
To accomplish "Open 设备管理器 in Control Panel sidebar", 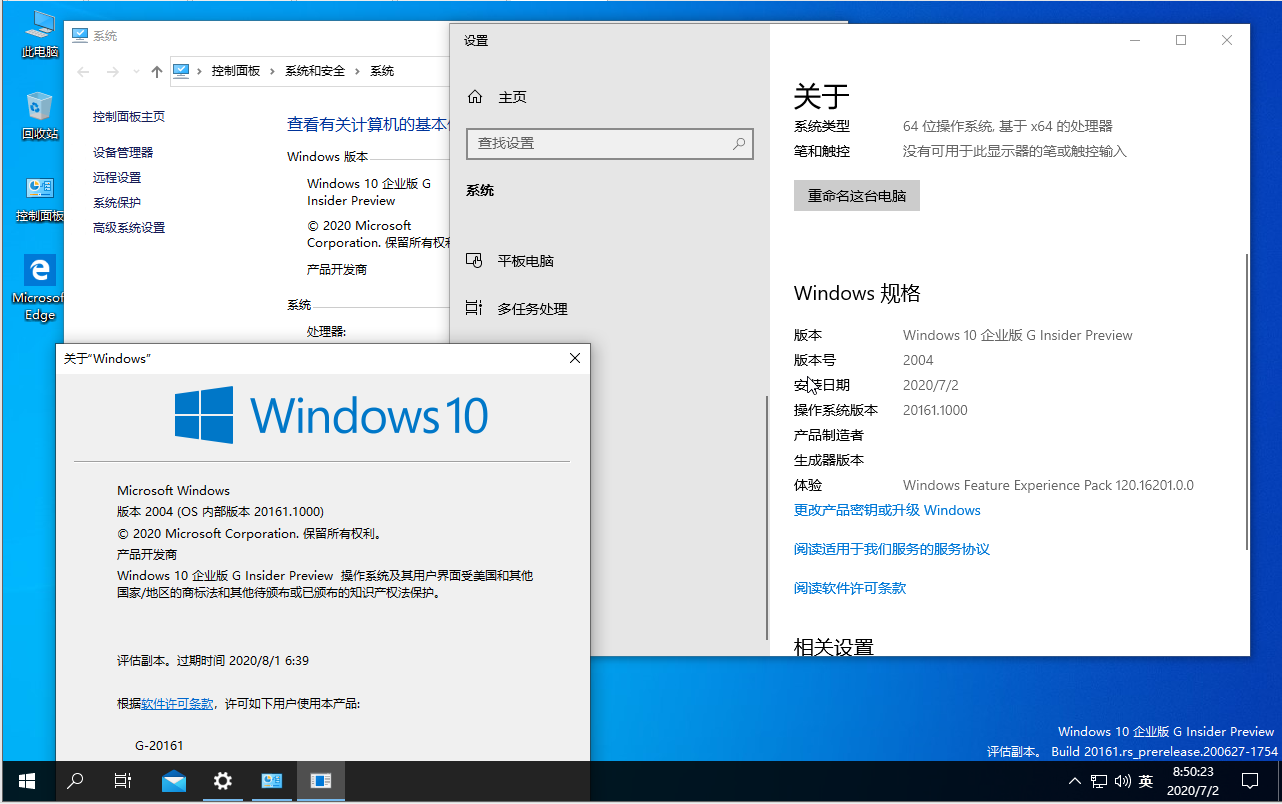I will (x=123, y=152).
